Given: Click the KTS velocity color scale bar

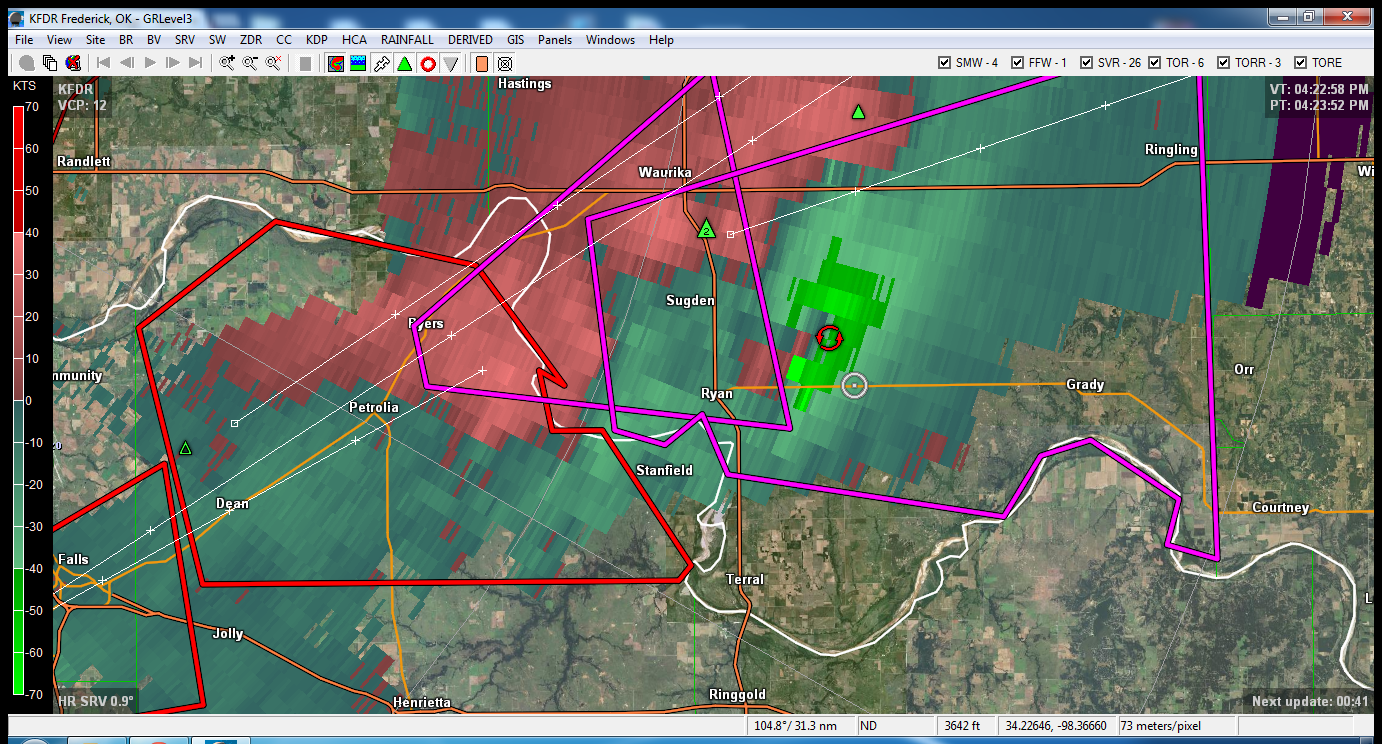Looking at the screenshot, I should (x=19, y=400).
